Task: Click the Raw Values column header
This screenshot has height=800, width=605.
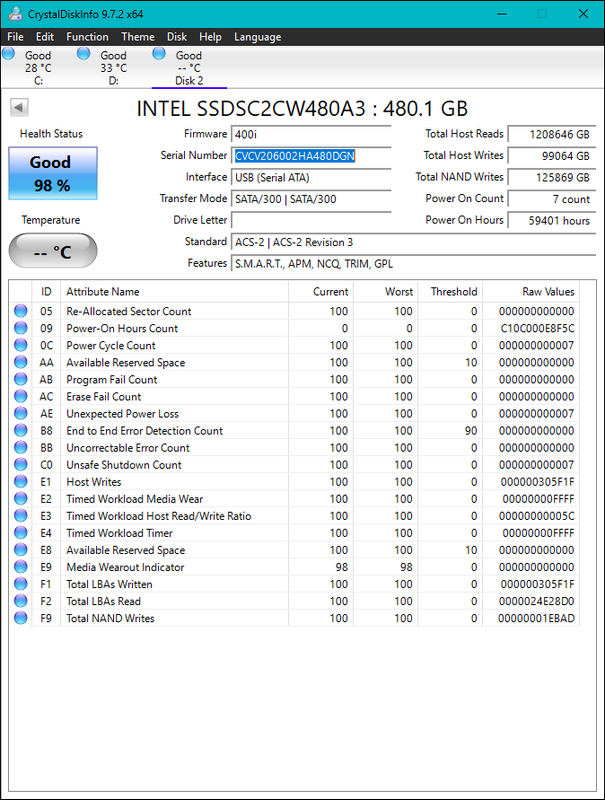Action: [x=531, y=291]
